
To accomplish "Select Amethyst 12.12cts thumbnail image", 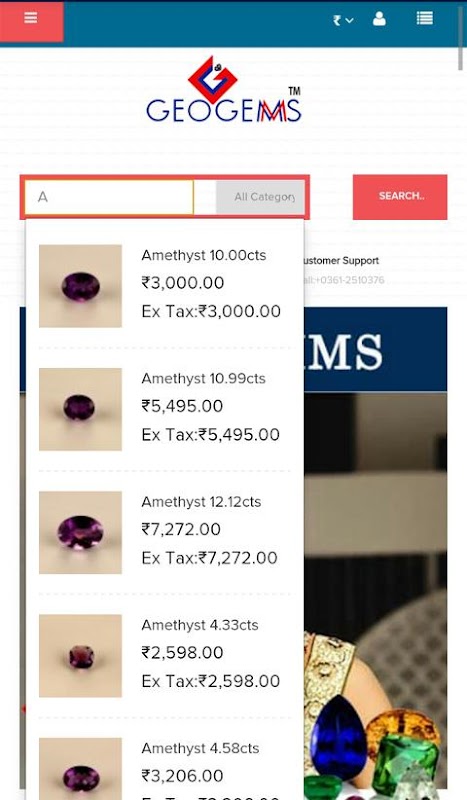I will coord(80,533).
